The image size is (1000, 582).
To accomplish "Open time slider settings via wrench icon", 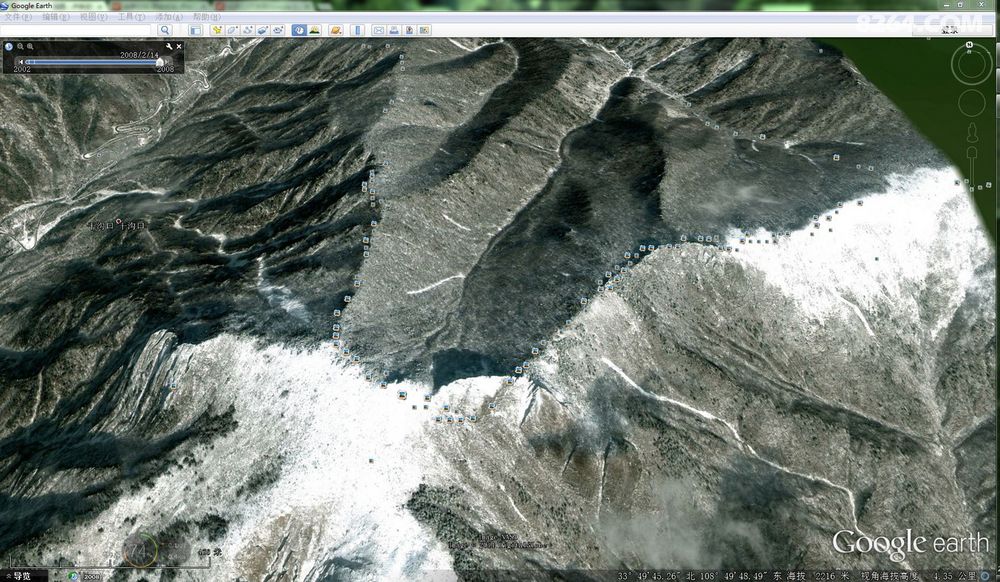I will (168, 46).
